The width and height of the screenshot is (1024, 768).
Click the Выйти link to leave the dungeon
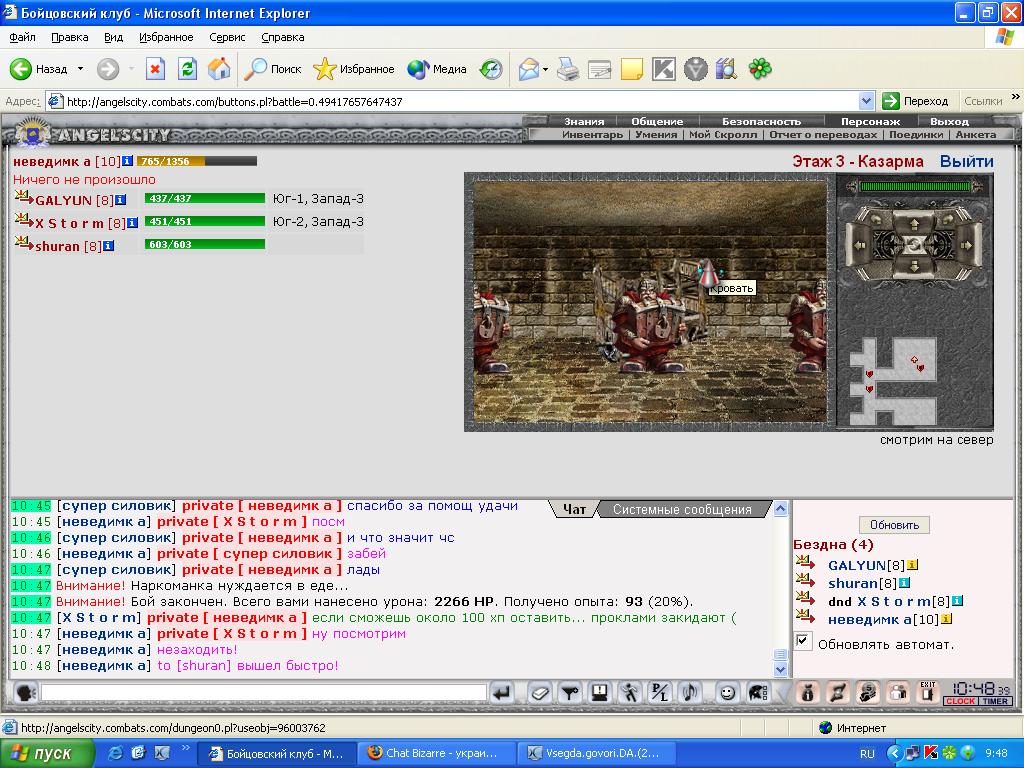pyautogui.click(x=967, y=161)
